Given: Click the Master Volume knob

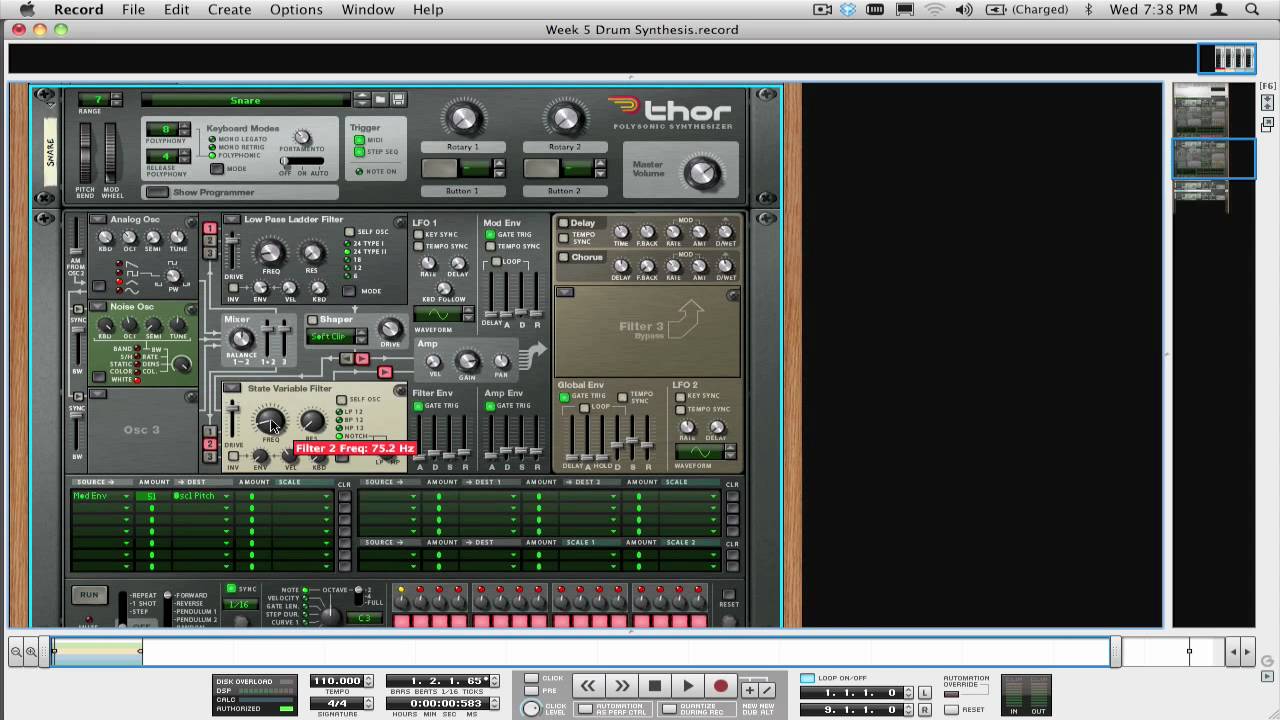Looking at the screenshot, I should [702, 173].
